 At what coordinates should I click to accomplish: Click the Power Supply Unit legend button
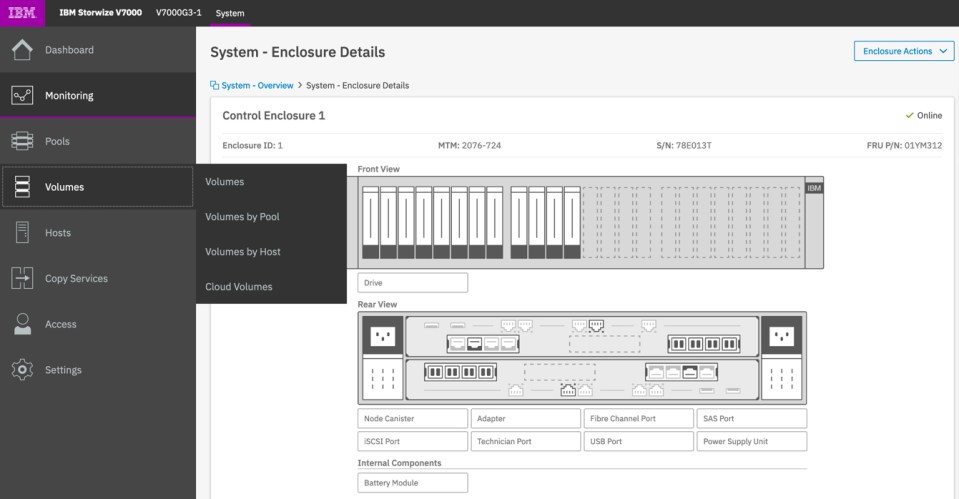(x=751, y=441)
